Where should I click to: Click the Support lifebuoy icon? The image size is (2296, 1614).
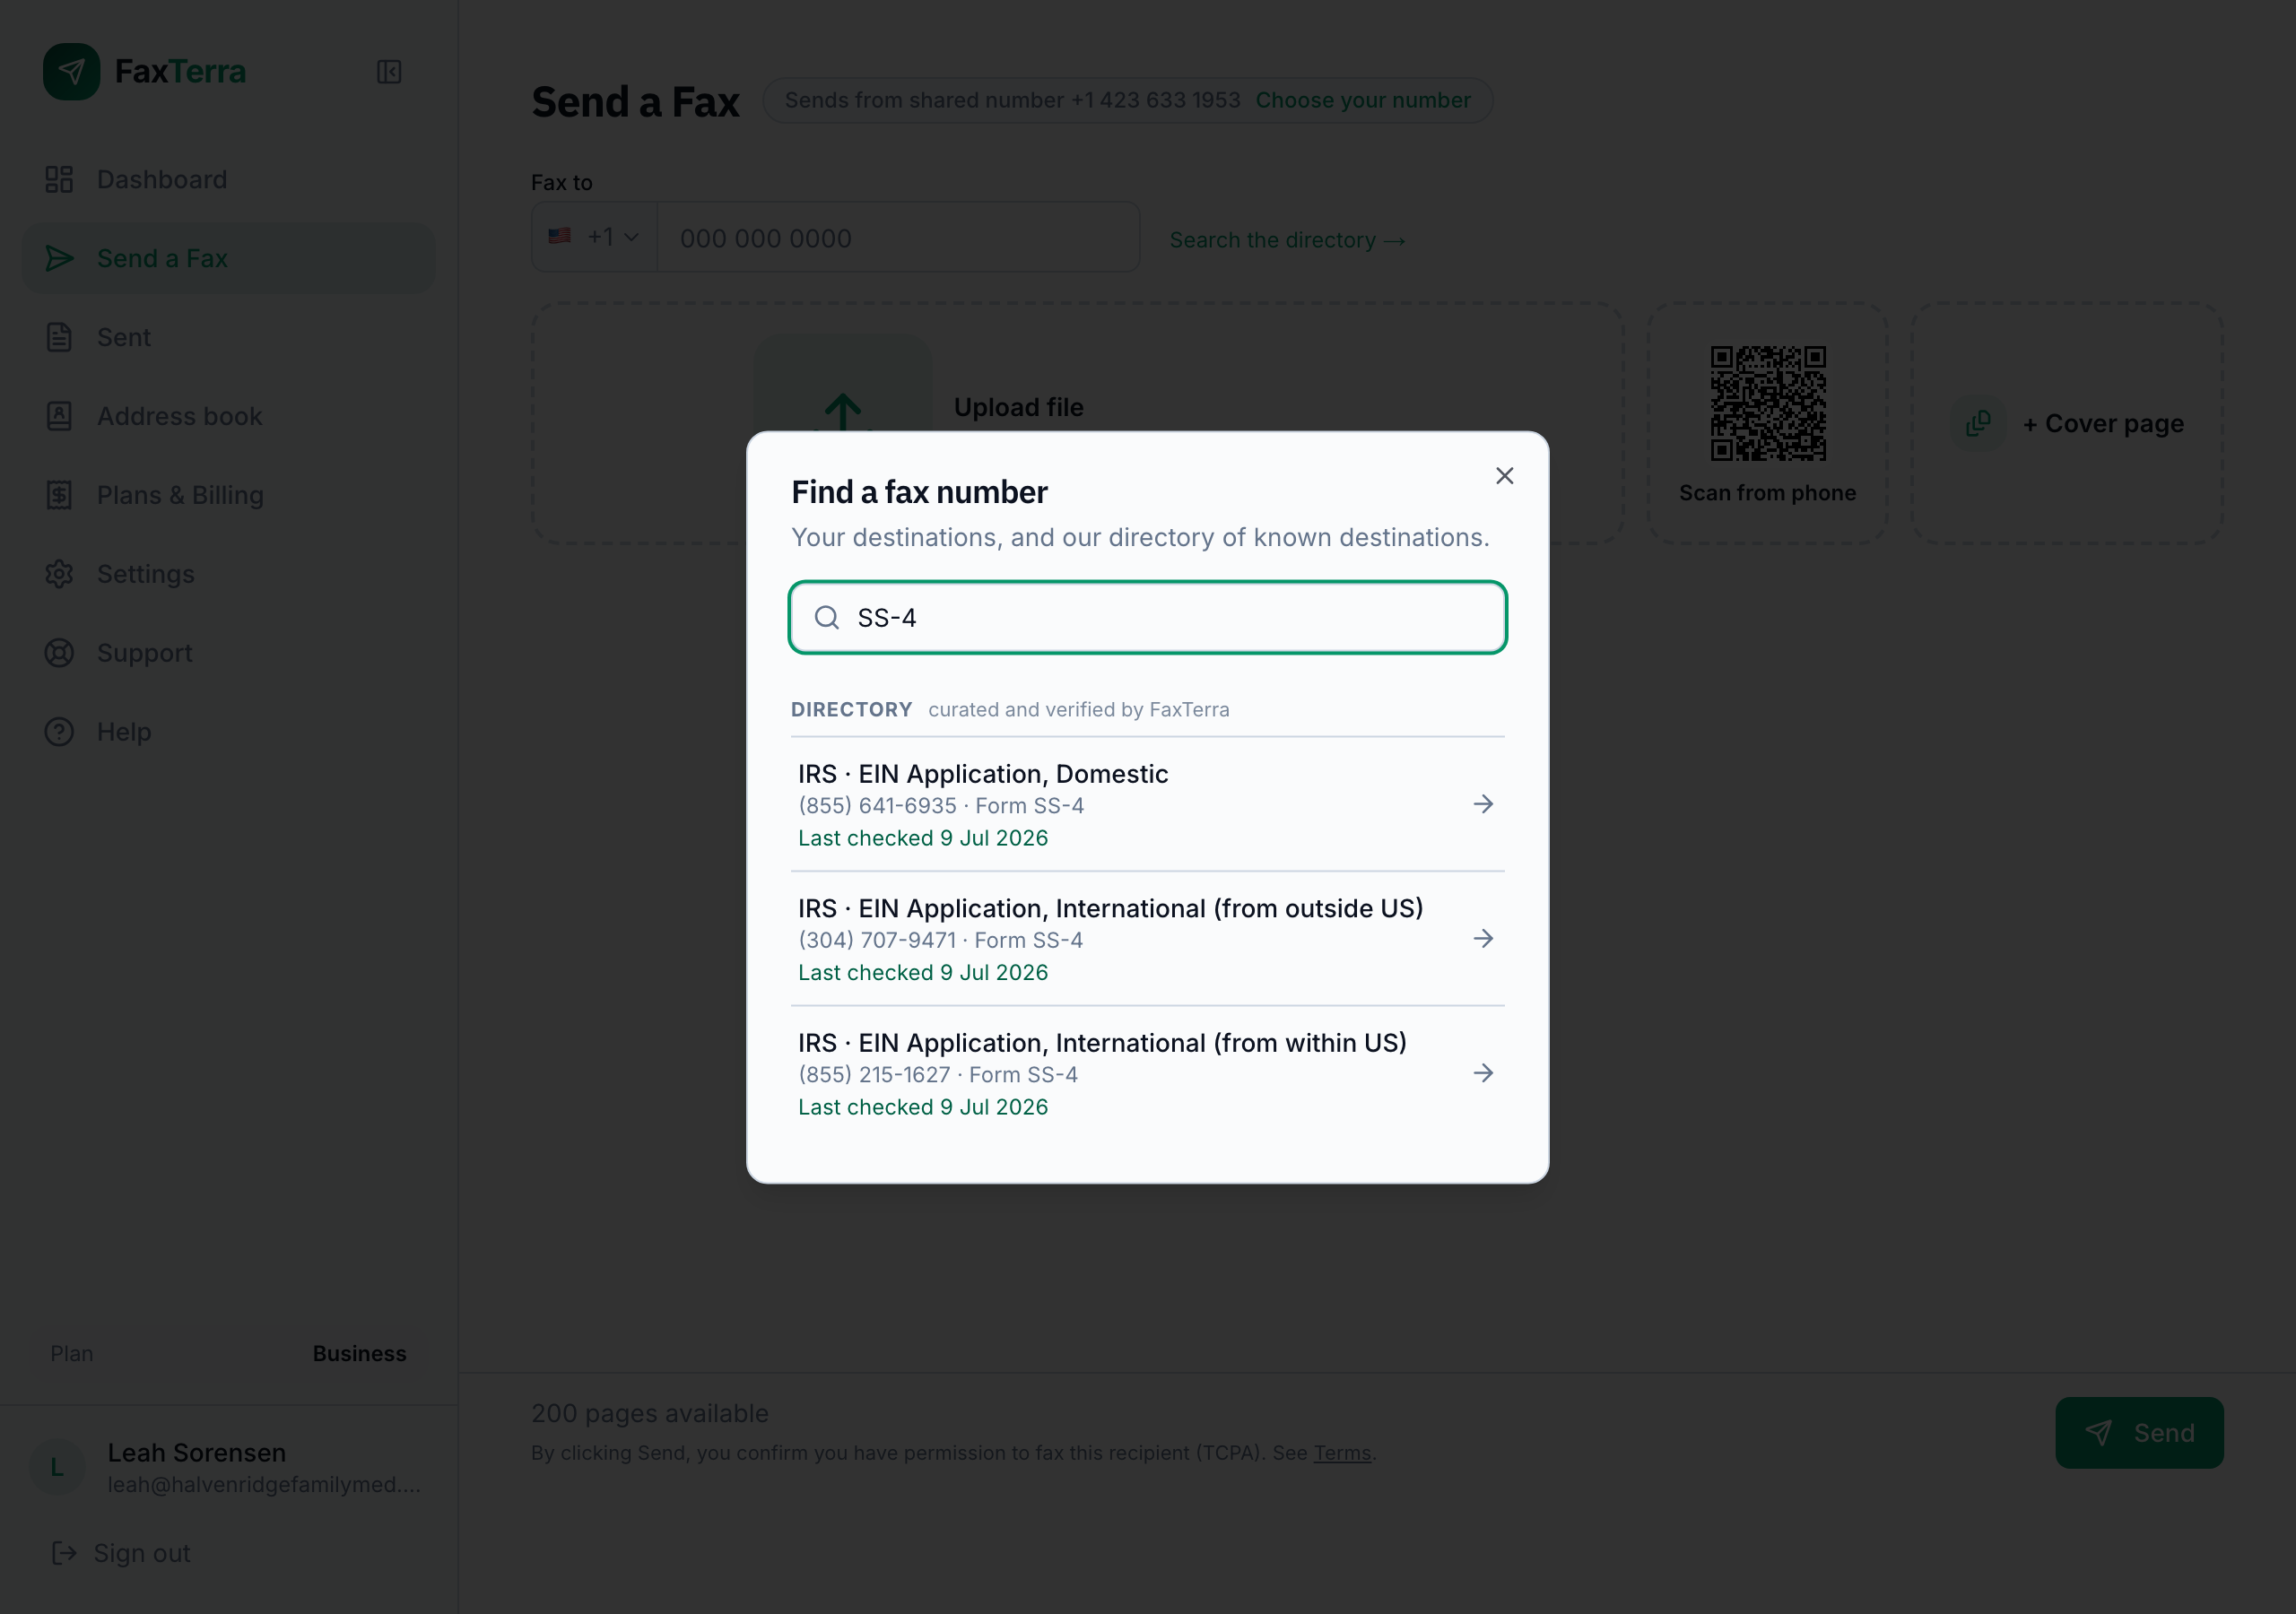coord(59,653)
